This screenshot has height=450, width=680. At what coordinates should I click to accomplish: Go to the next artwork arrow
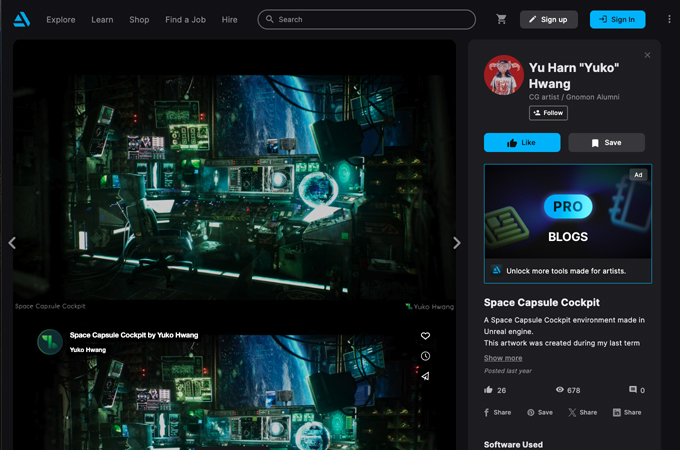pos(457,243)
